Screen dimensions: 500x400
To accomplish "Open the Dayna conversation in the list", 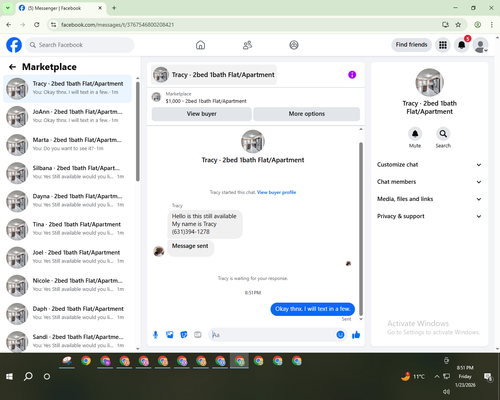I will [67, 201].
